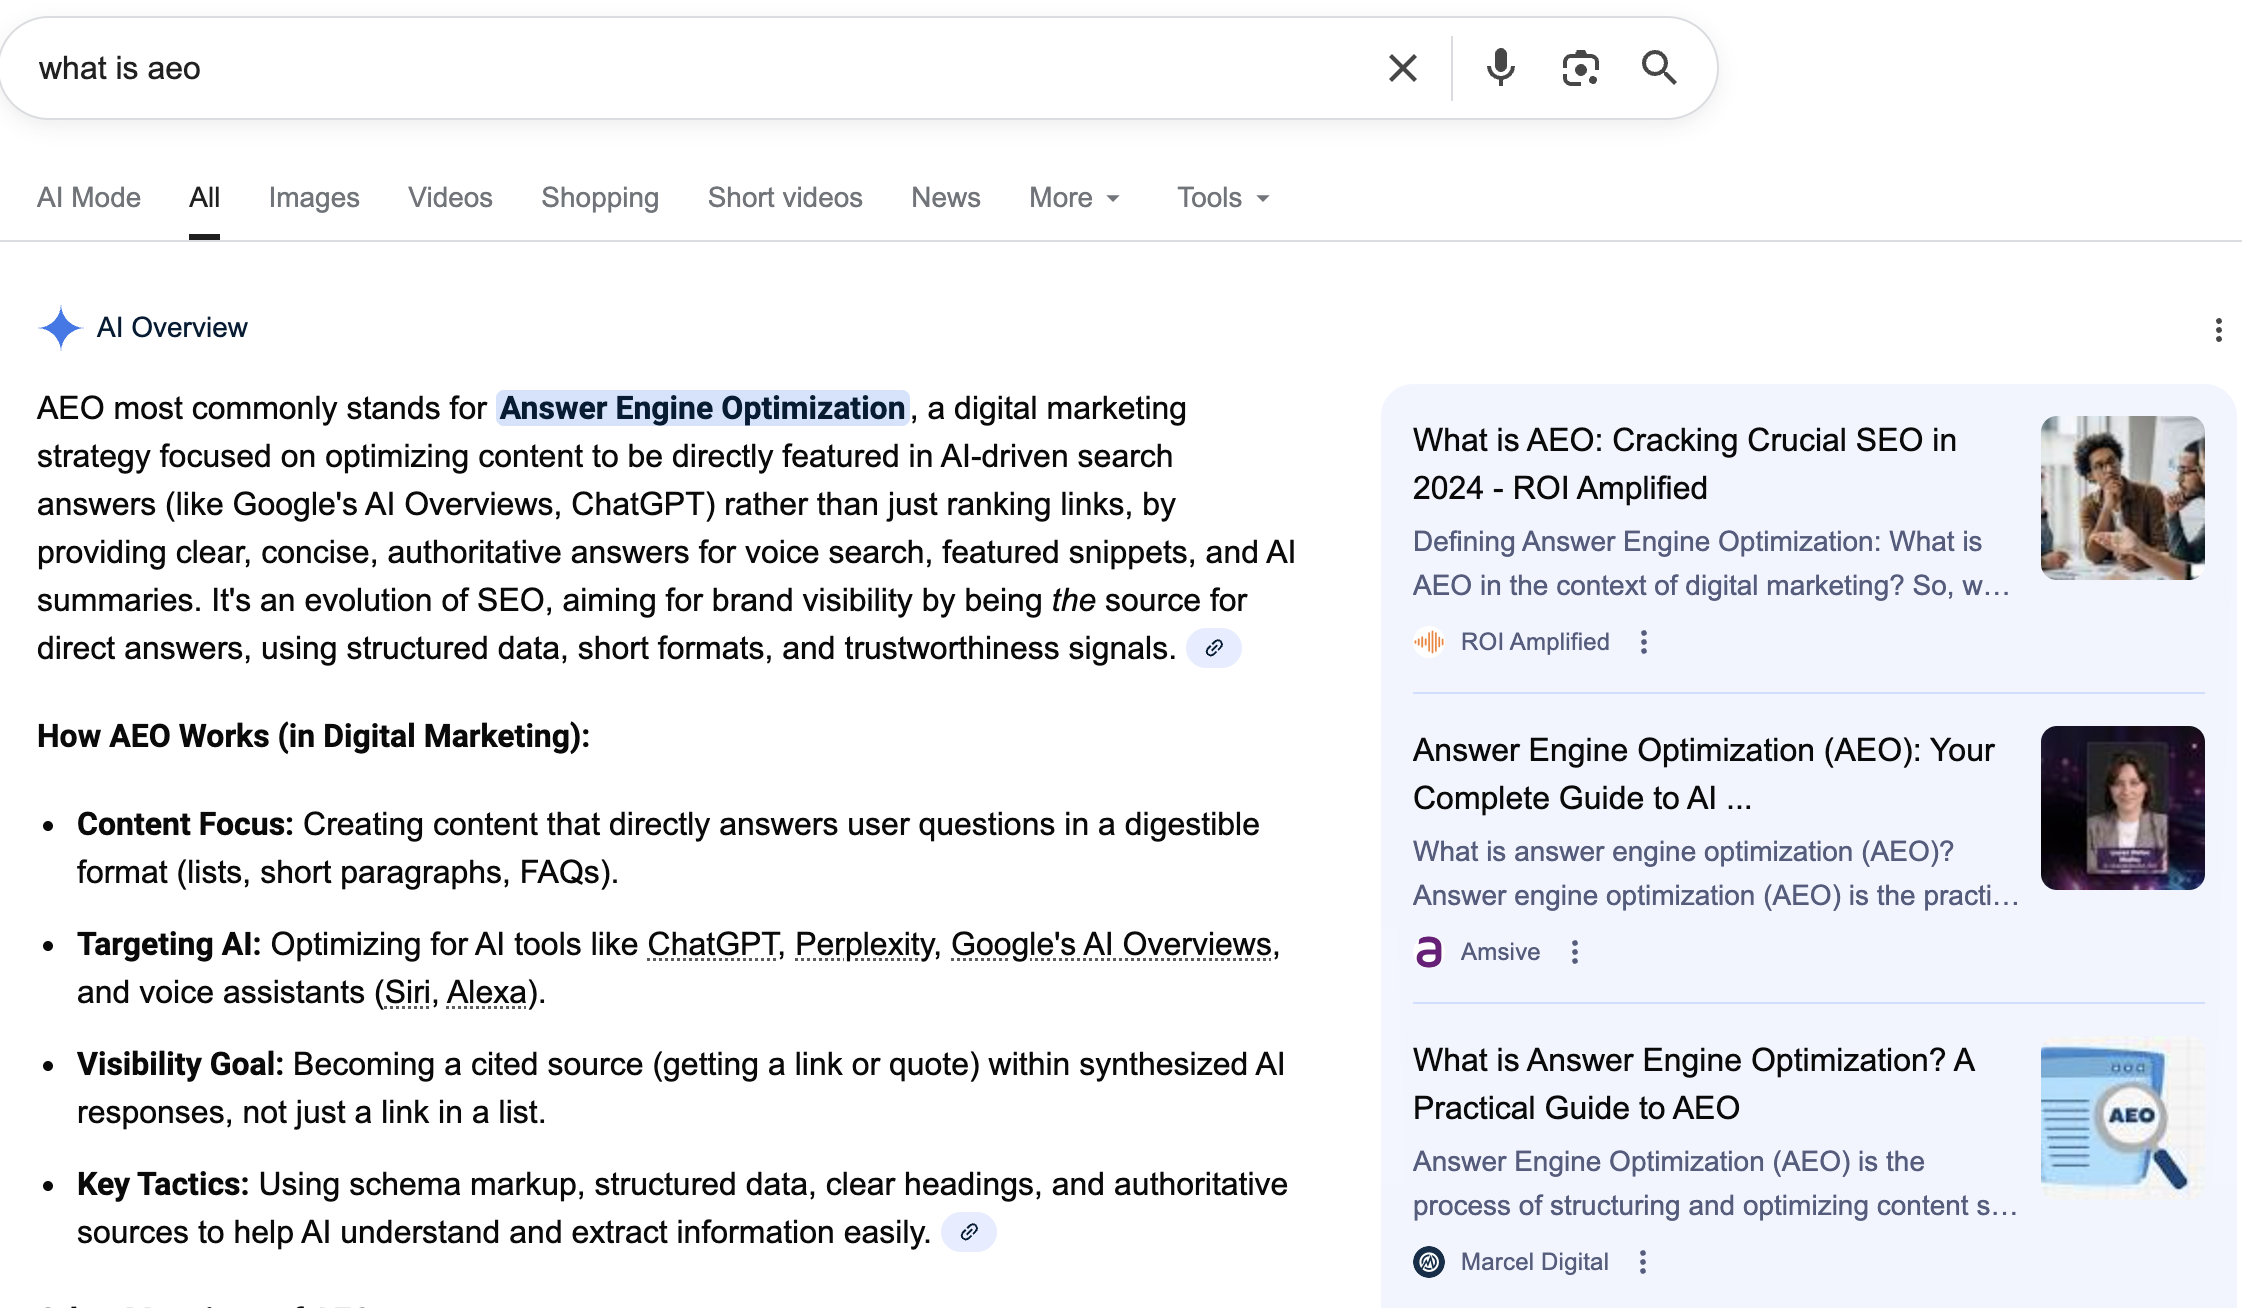The width and height of the screenshot is (2242, 1308).
Task: Clear the search query with the X icon
Action: (x=1402, y=67)
